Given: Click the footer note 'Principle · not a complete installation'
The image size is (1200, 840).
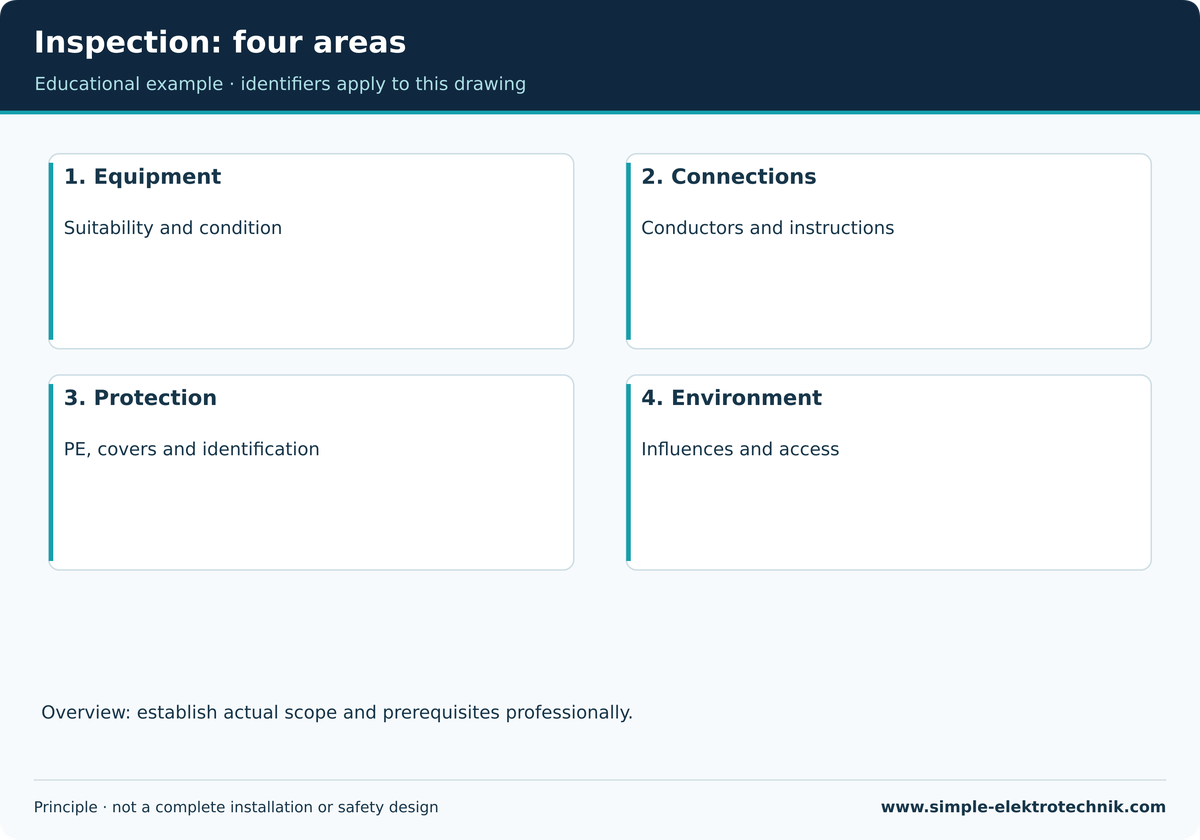Looking at the screenshot, I should pos(236,807).
